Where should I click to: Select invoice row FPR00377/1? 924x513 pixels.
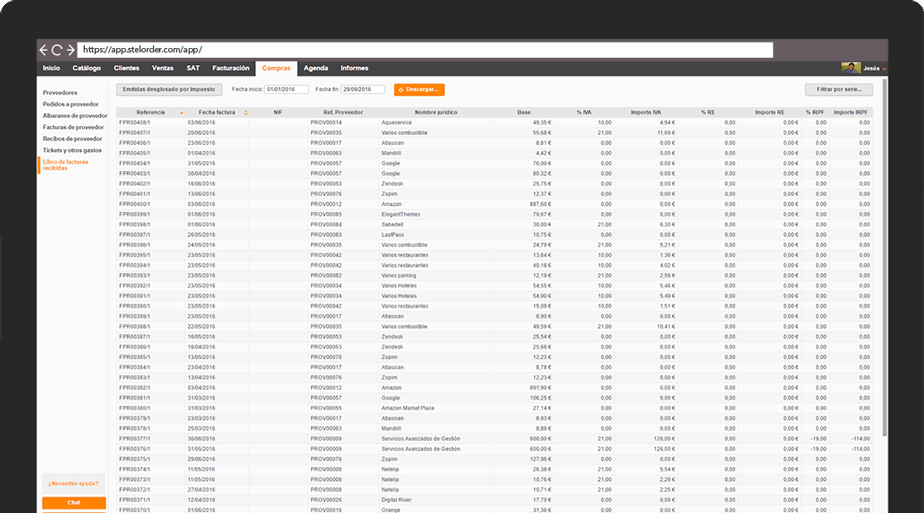coord(494,439)
